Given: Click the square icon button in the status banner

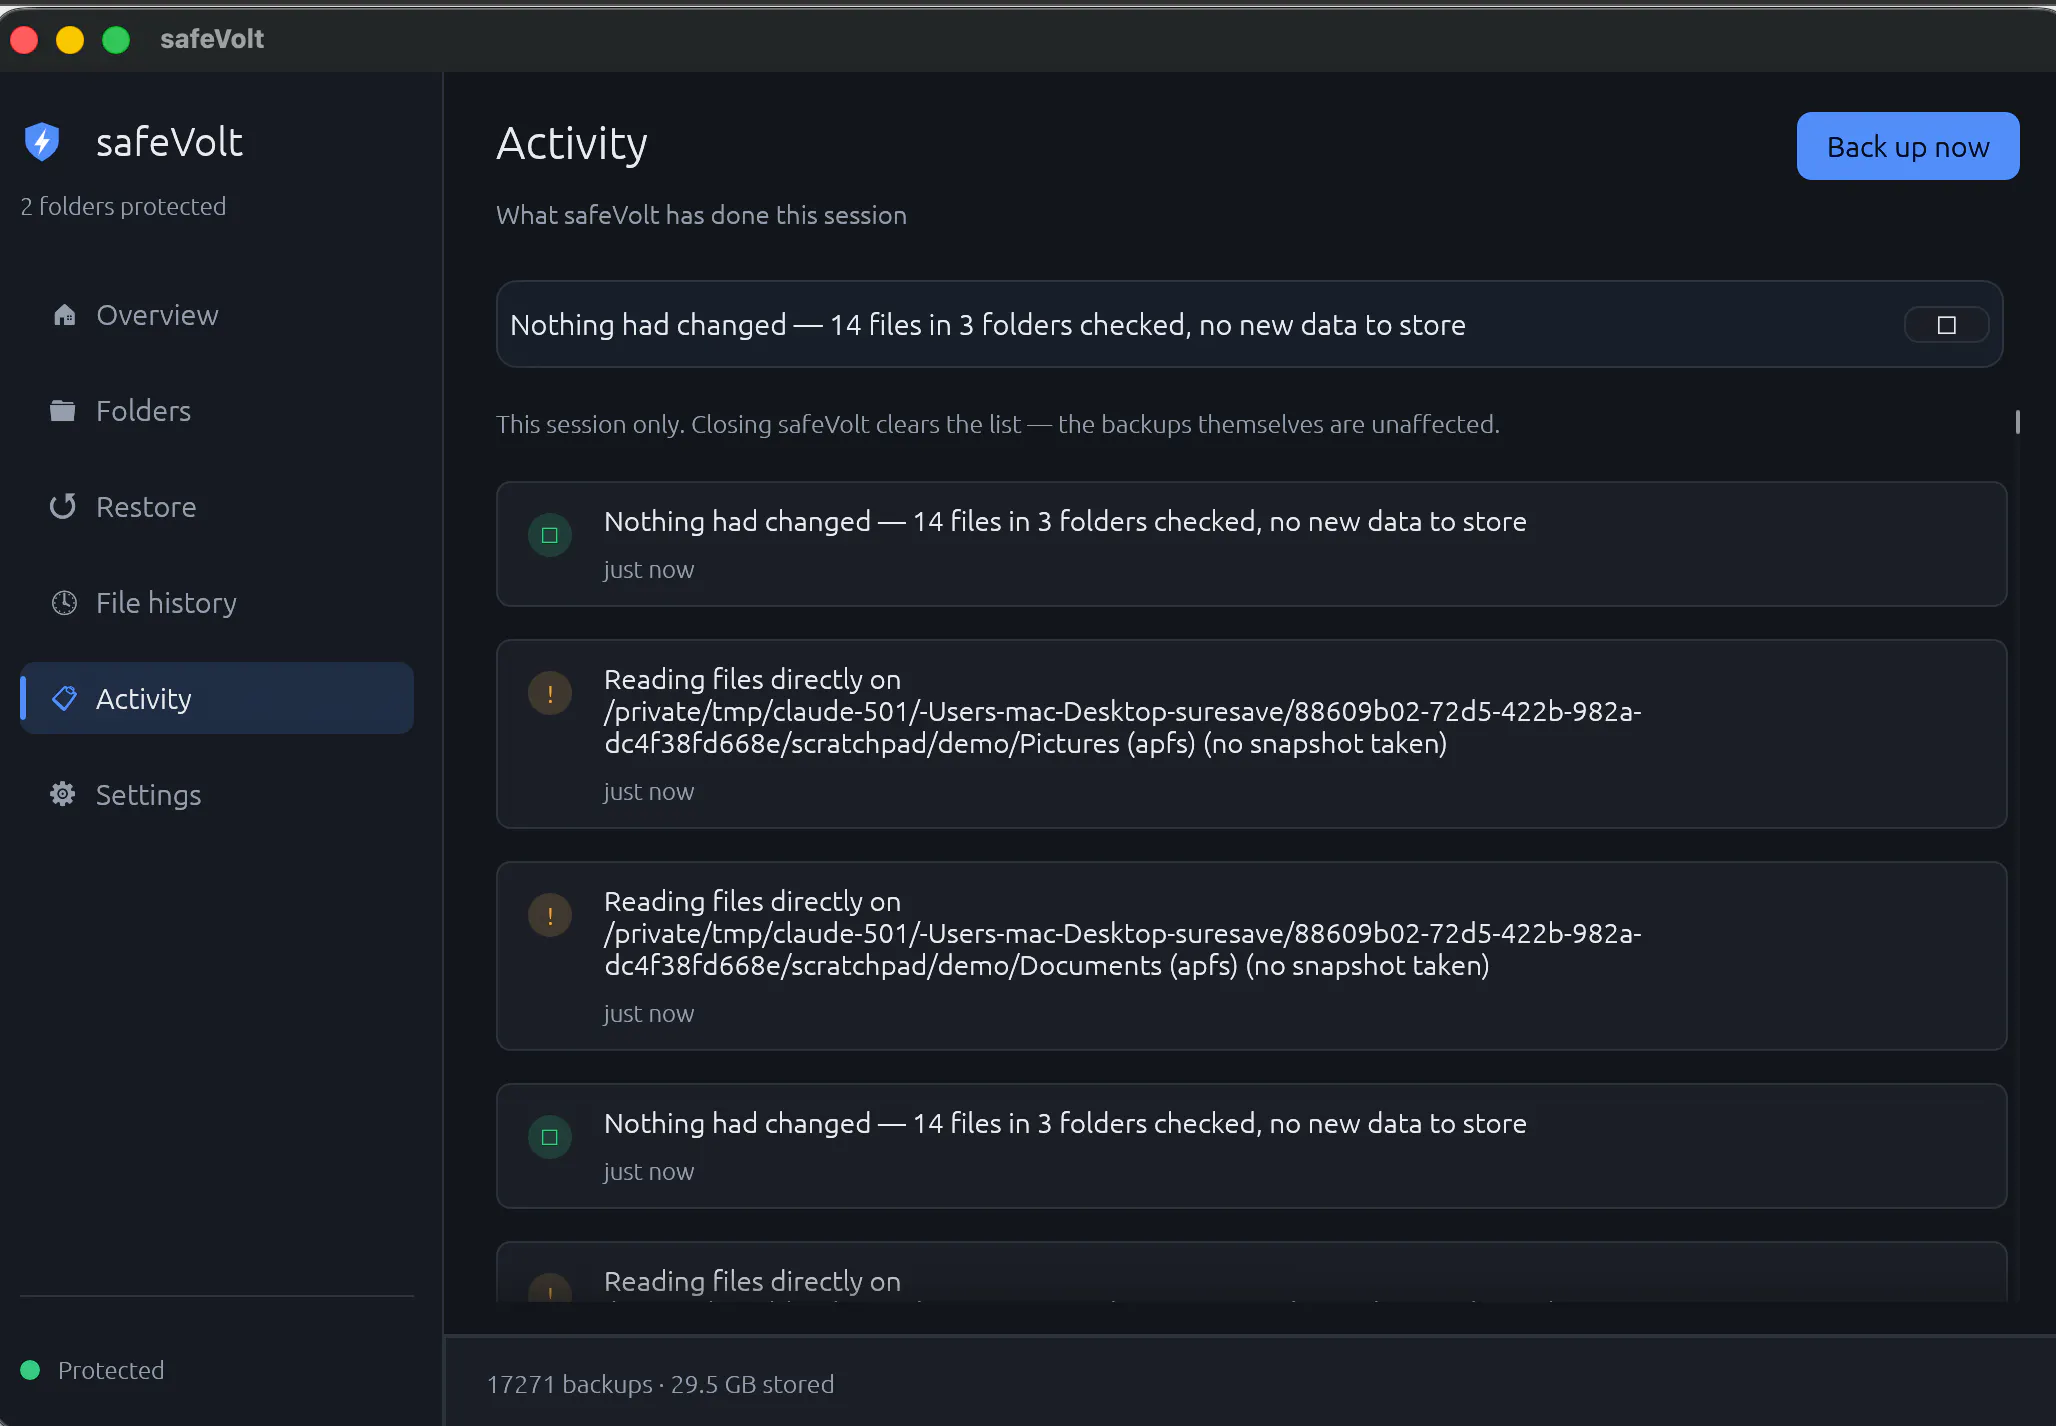Looking at the screenshot, I should tap(1946, 325).
